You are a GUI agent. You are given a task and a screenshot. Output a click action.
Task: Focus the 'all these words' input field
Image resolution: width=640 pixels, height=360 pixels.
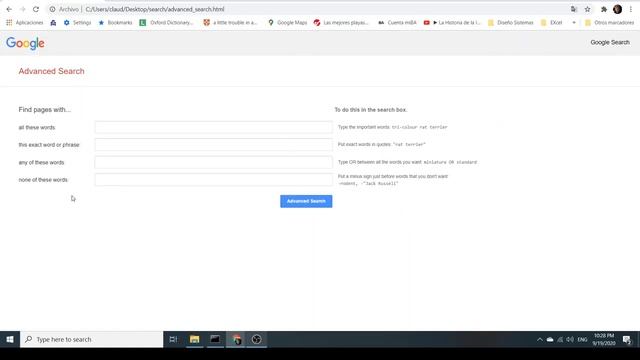(x=213, y=127)
